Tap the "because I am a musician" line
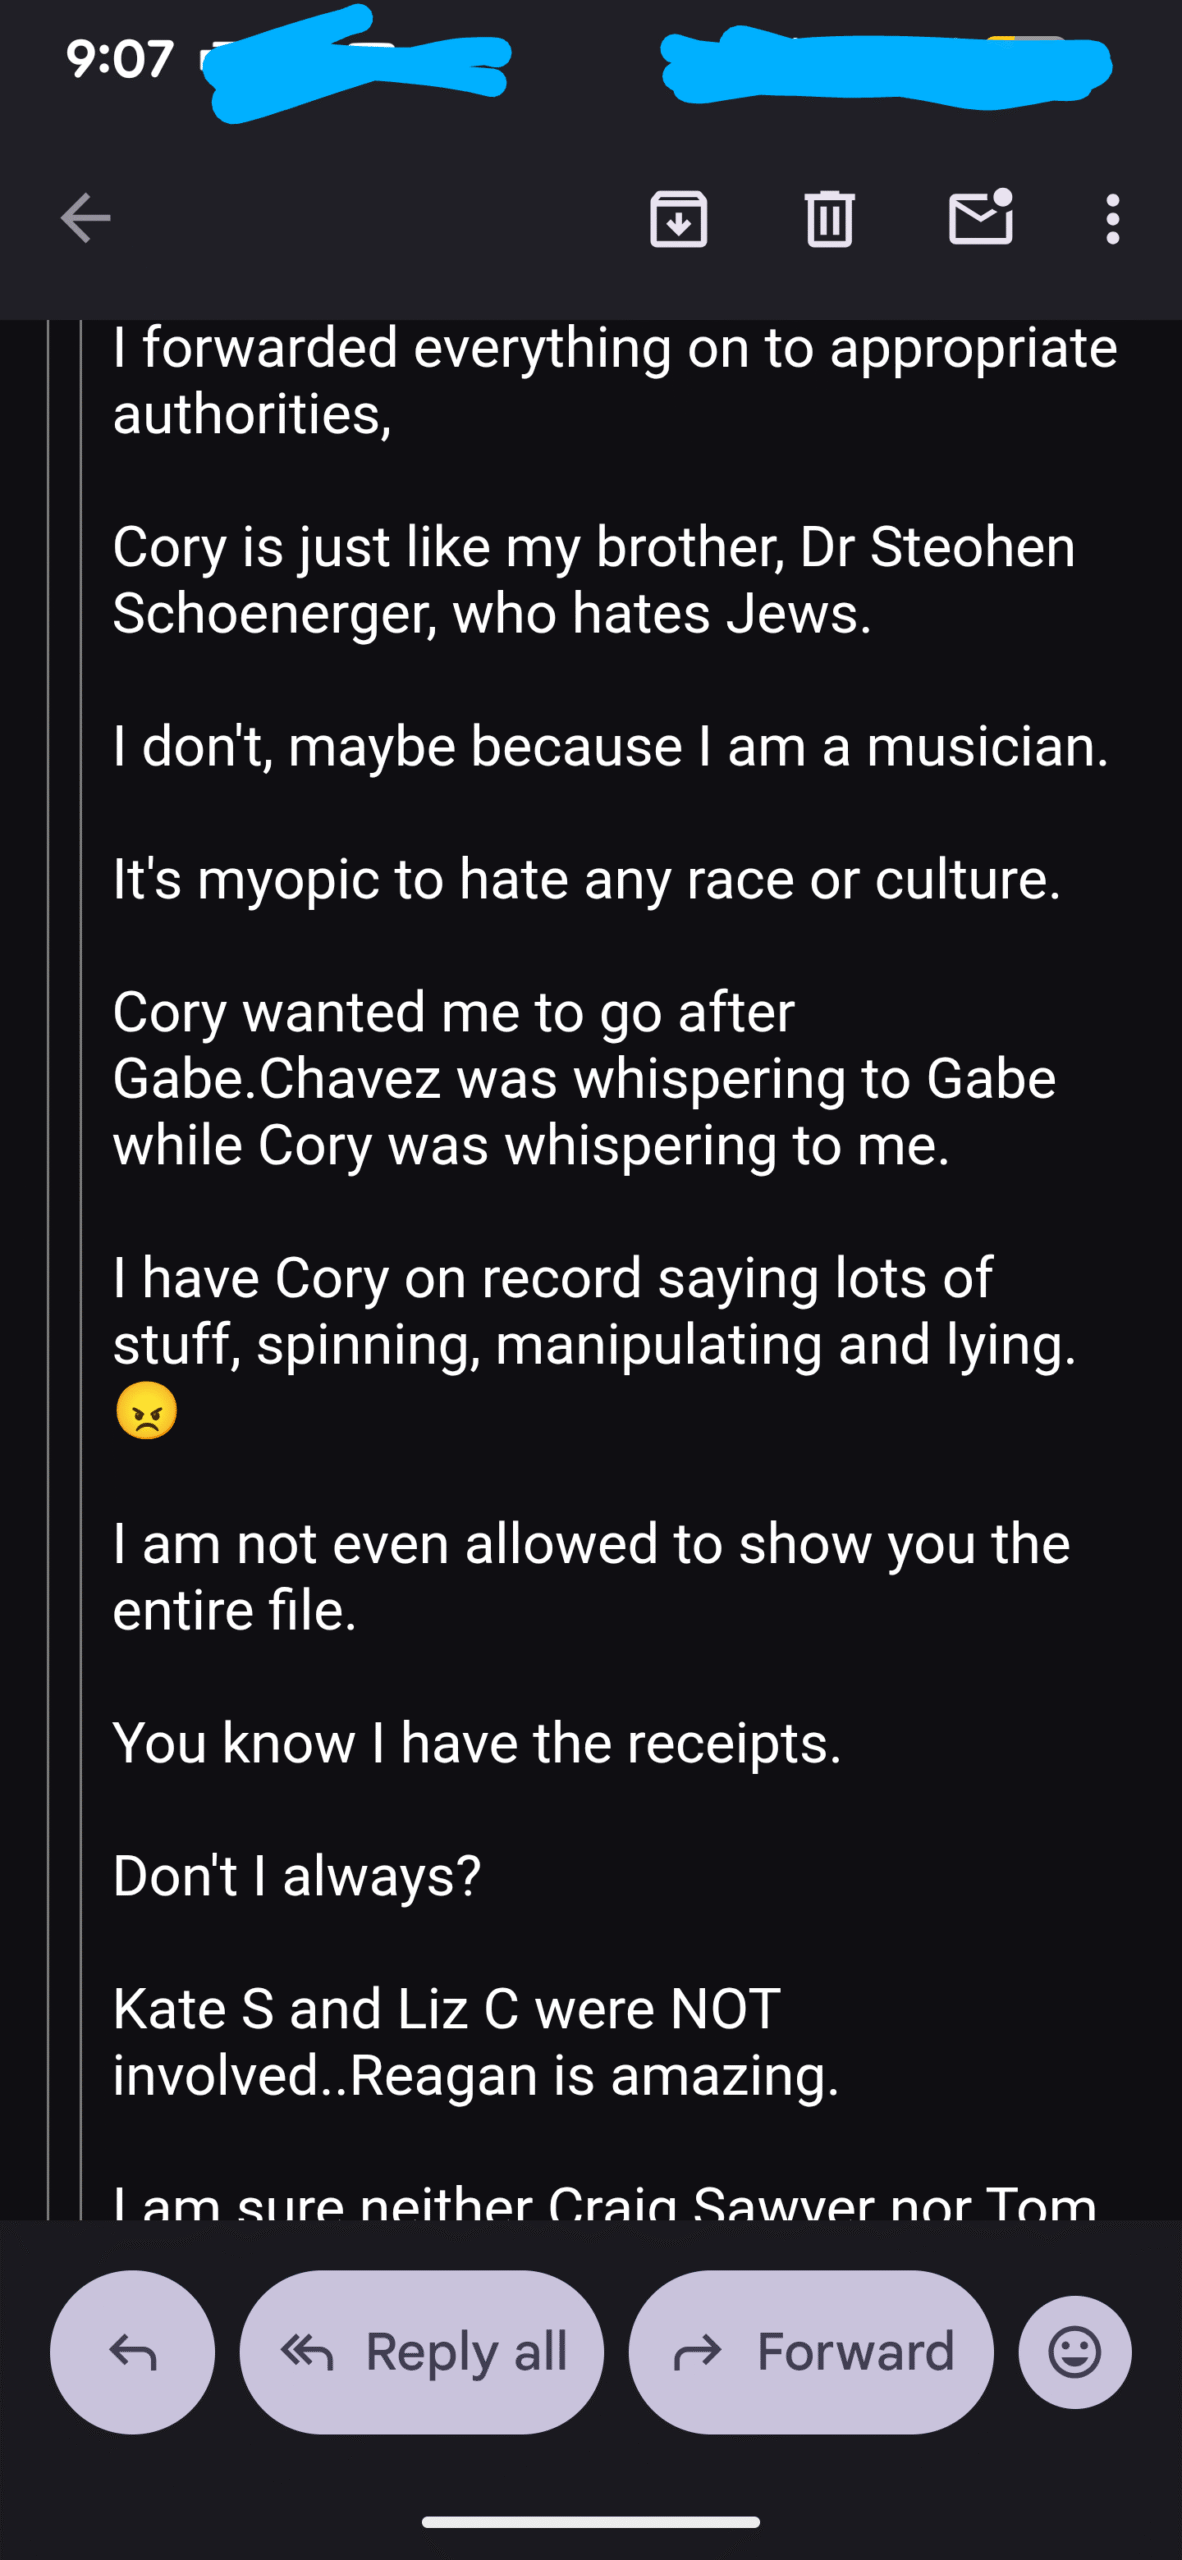This screenshot has height=2560, width=1182. 610,747
